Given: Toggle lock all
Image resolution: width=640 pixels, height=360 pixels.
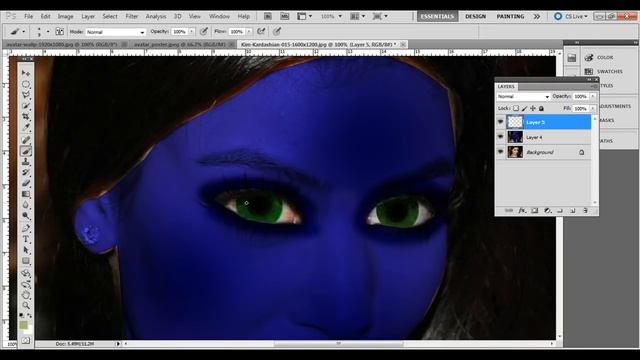Looking at the screenshot, I should click(541, 108).
